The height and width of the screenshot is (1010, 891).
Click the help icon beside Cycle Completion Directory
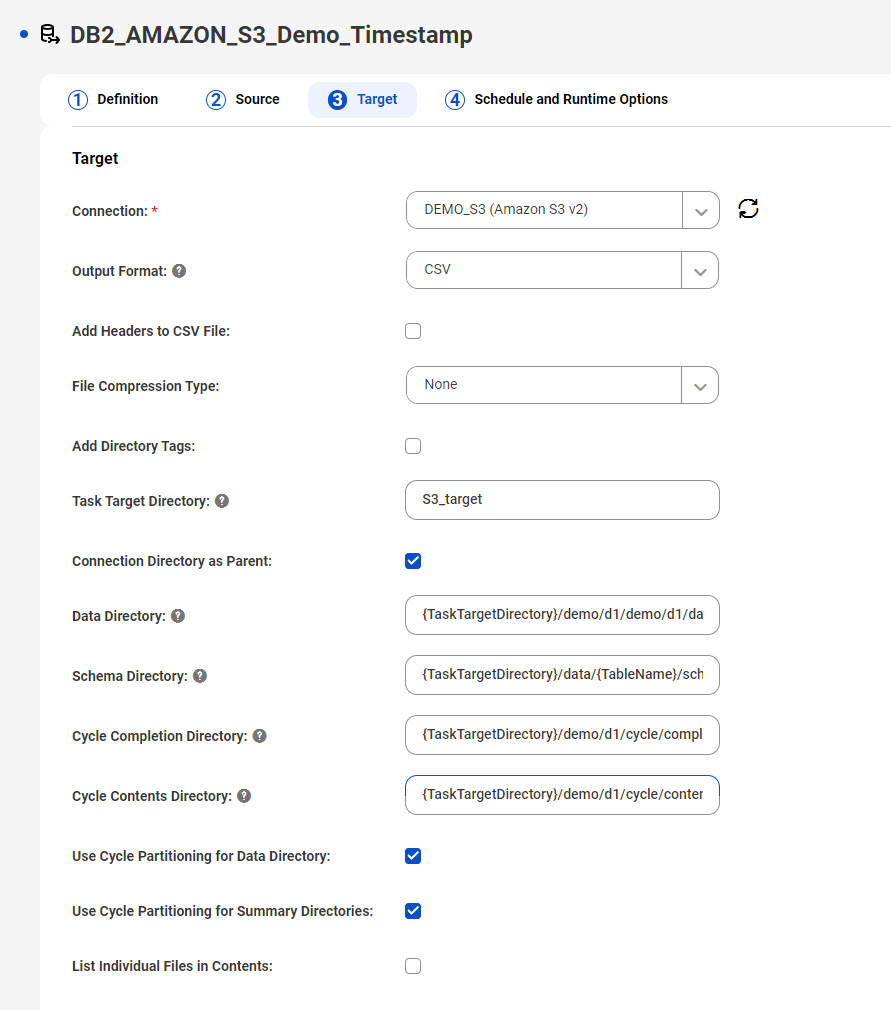[260, 736]
